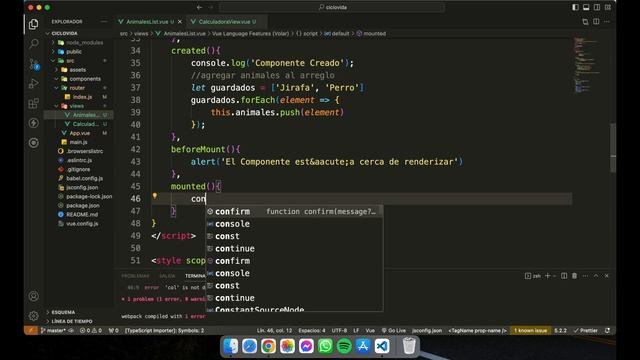Image resolution: width=640 pixels, height=360 pixels.
Task: Open errors and warnings count in status bar
Action: click(x=91, y=331)
